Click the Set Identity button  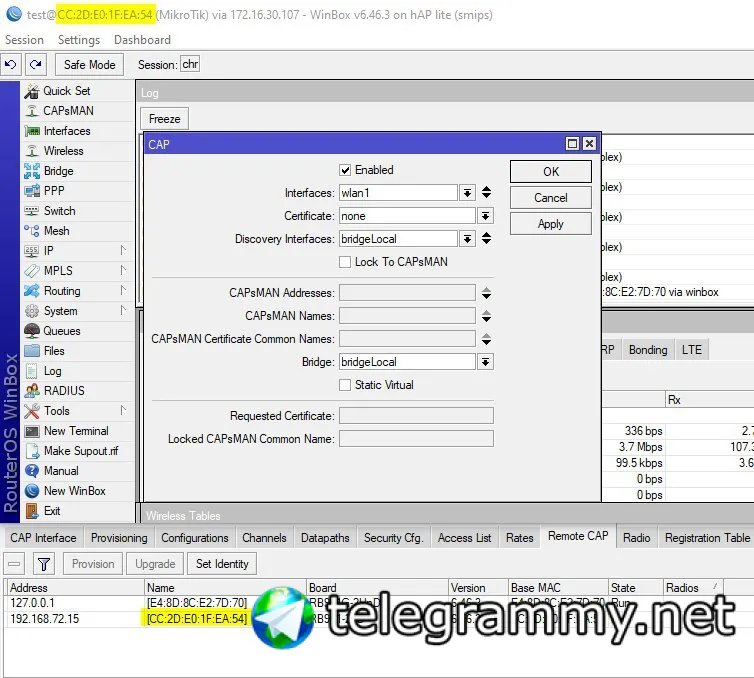coord(222,564)
